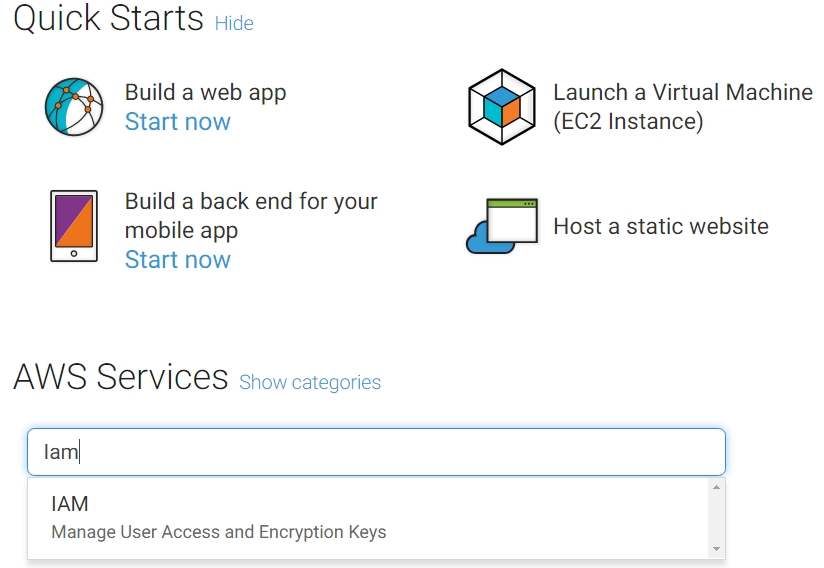The height and width of the screenshot is (568, 824).
Task: Select the IAM suggestion from the dropdown
Action: click(x=70, y=504)
